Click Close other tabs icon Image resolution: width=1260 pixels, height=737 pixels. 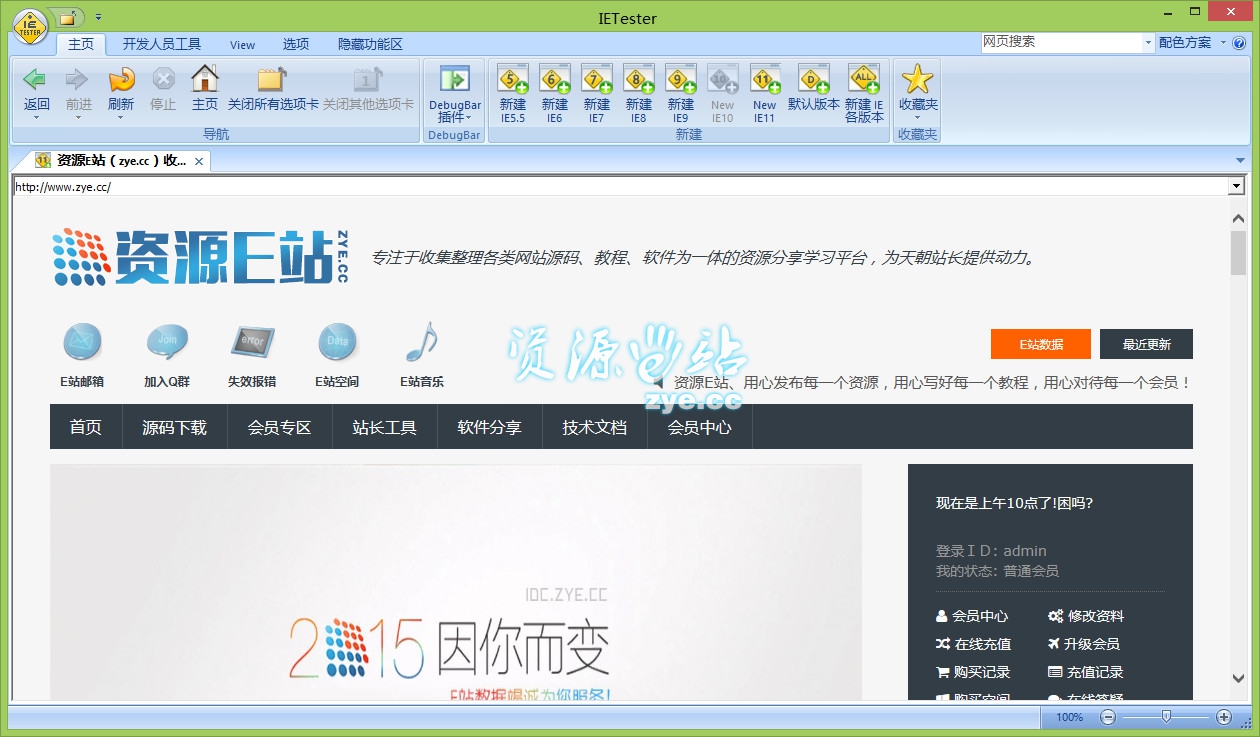coord(368,79)
